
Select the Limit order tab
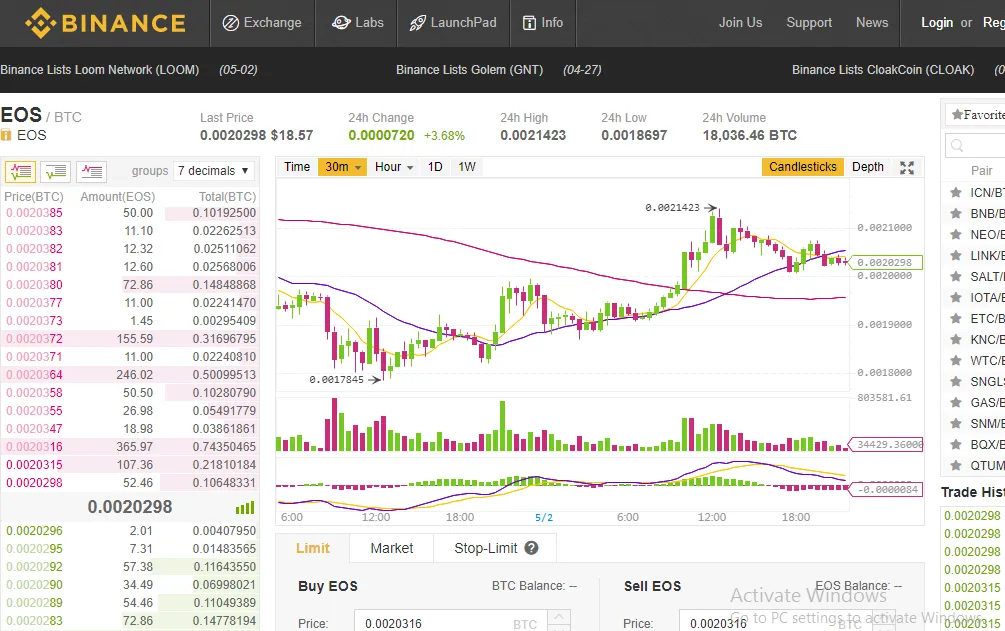click(x=313, y=548)
